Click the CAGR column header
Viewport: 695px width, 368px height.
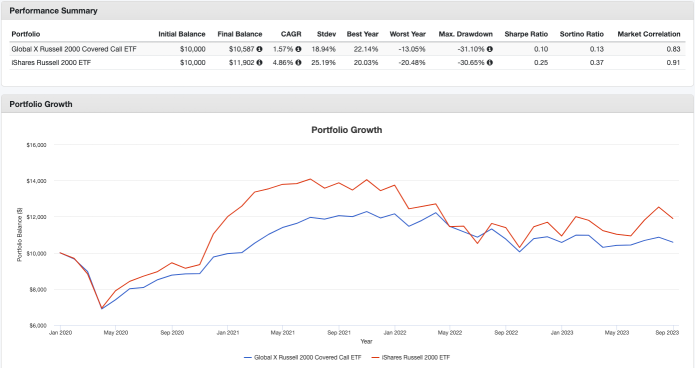(x=291, y=34)
